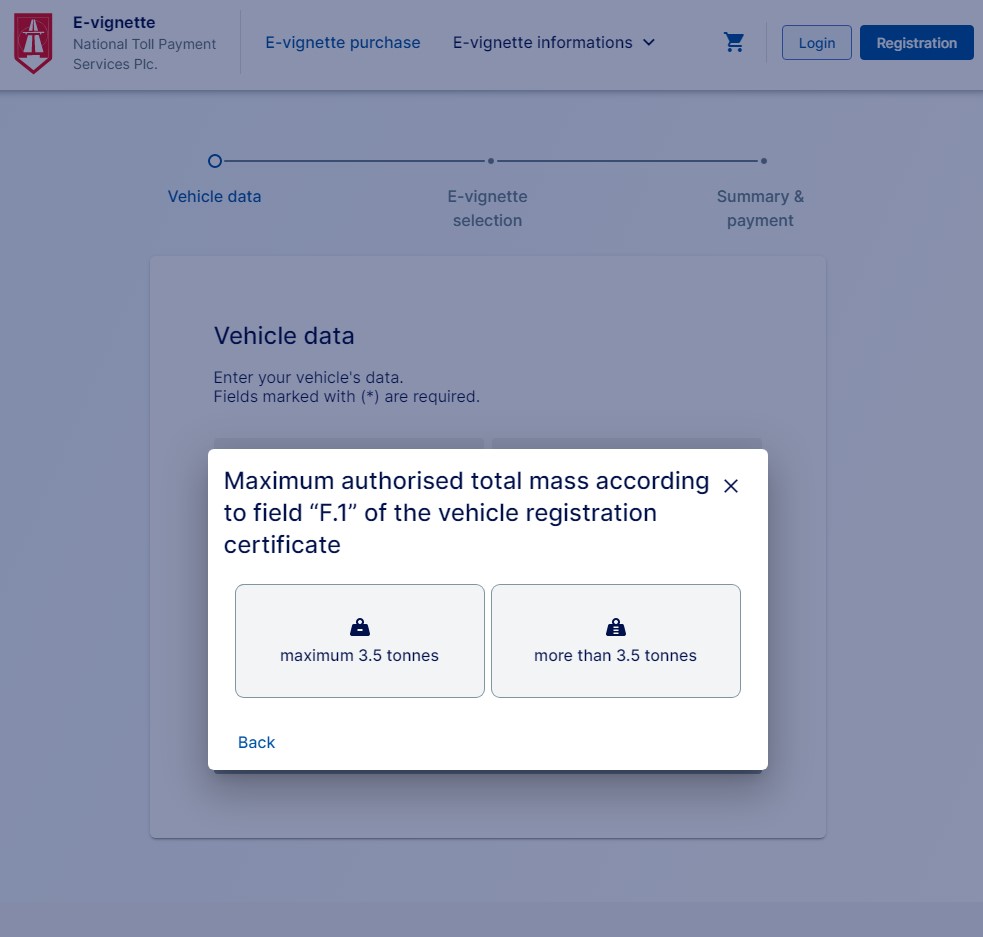Image resolution: width=983 pixels, height=937 pixels.
Task: Click the chevron beside E-vignette informations
Action: [x=648, y=43]
